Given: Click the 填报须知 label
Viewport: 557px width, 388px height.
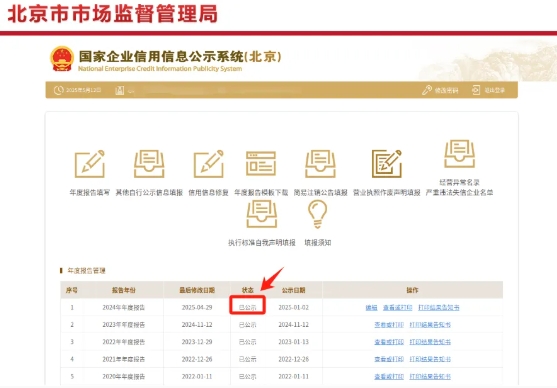Looking at the screenshot, I should point(318,243).
